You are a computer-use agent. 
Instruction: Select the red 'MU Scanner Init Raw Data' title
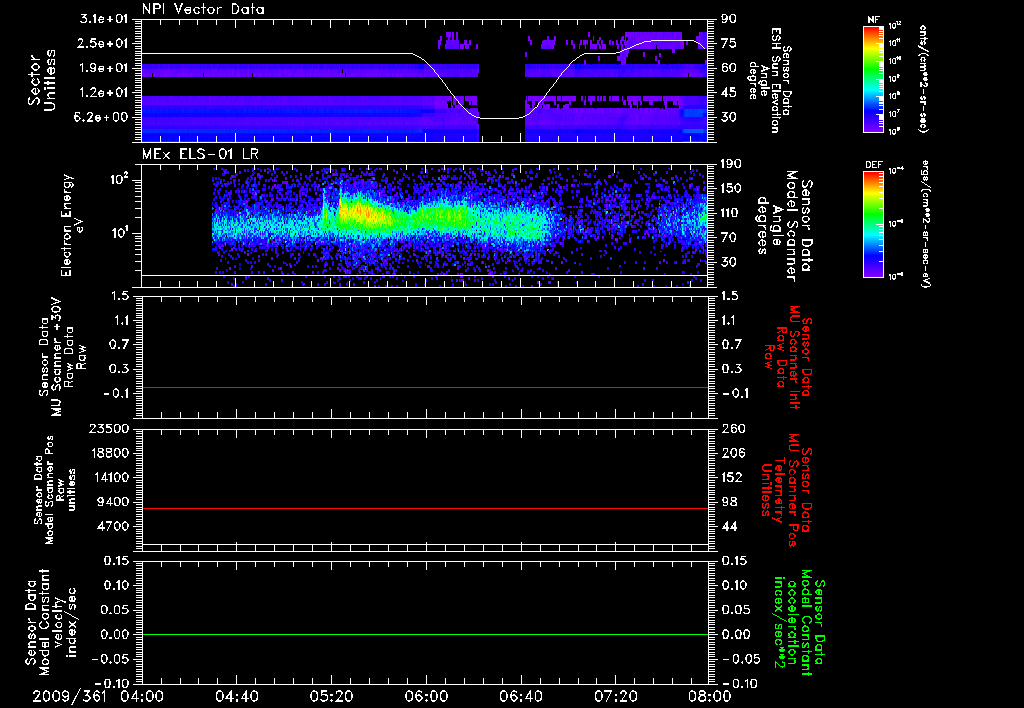(788, 357)
